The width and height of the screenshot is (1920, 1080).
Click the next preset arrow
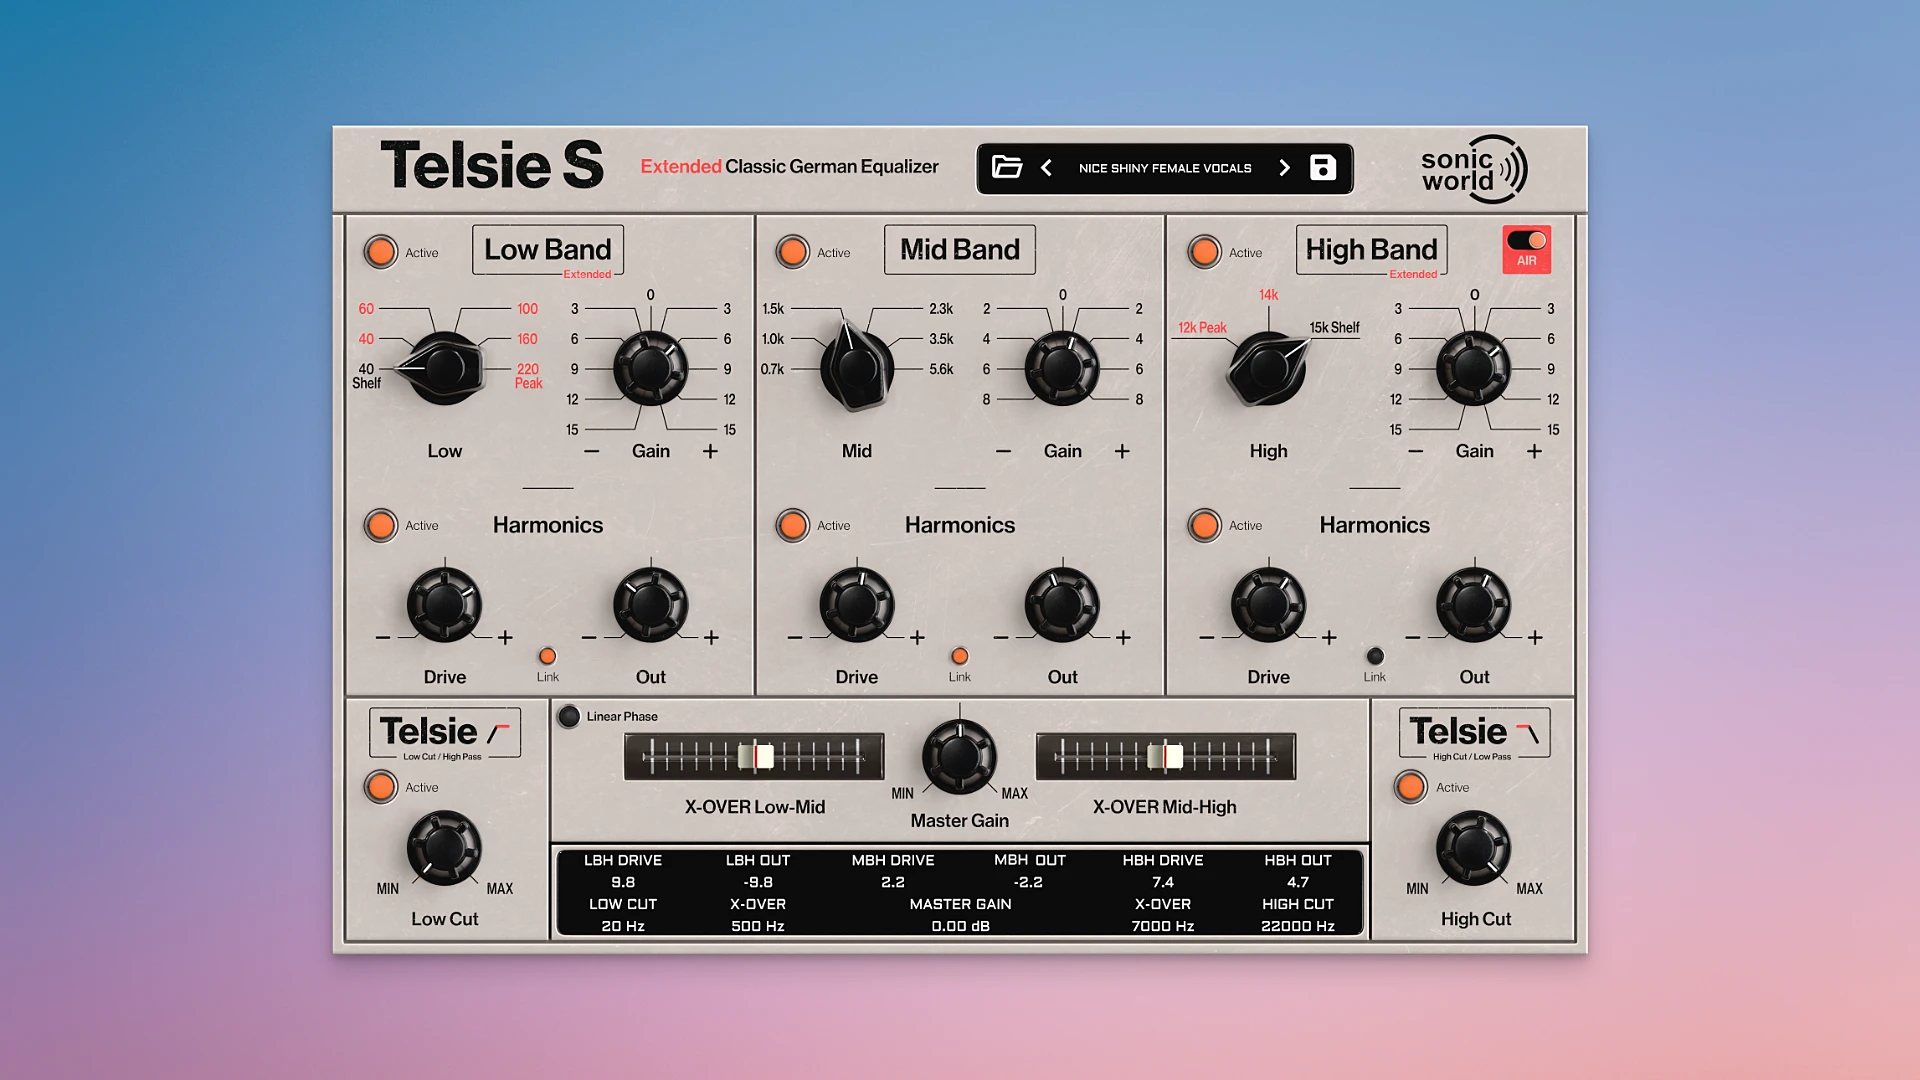point(1285,168)
